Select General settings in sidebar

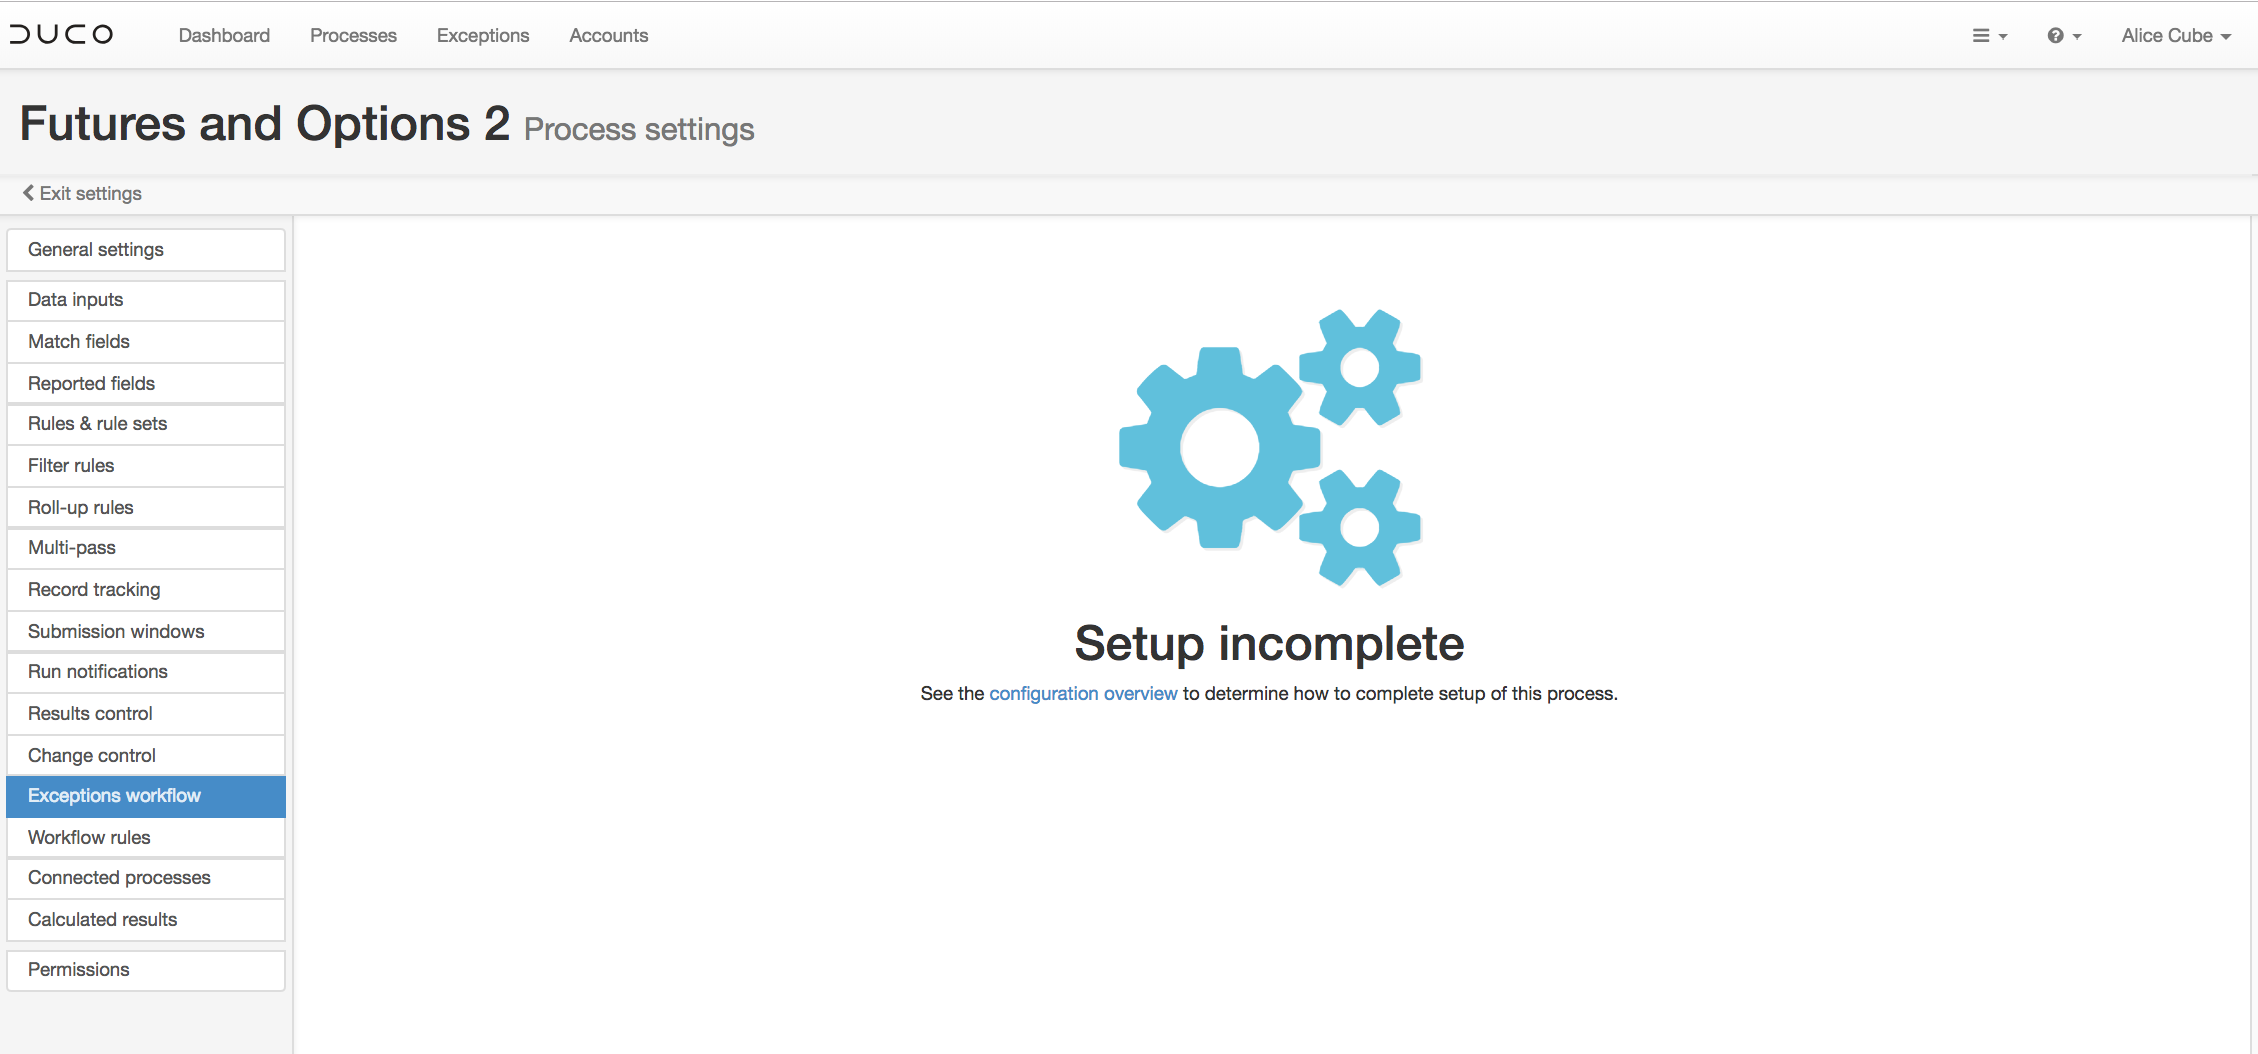[x=146, y=250]
